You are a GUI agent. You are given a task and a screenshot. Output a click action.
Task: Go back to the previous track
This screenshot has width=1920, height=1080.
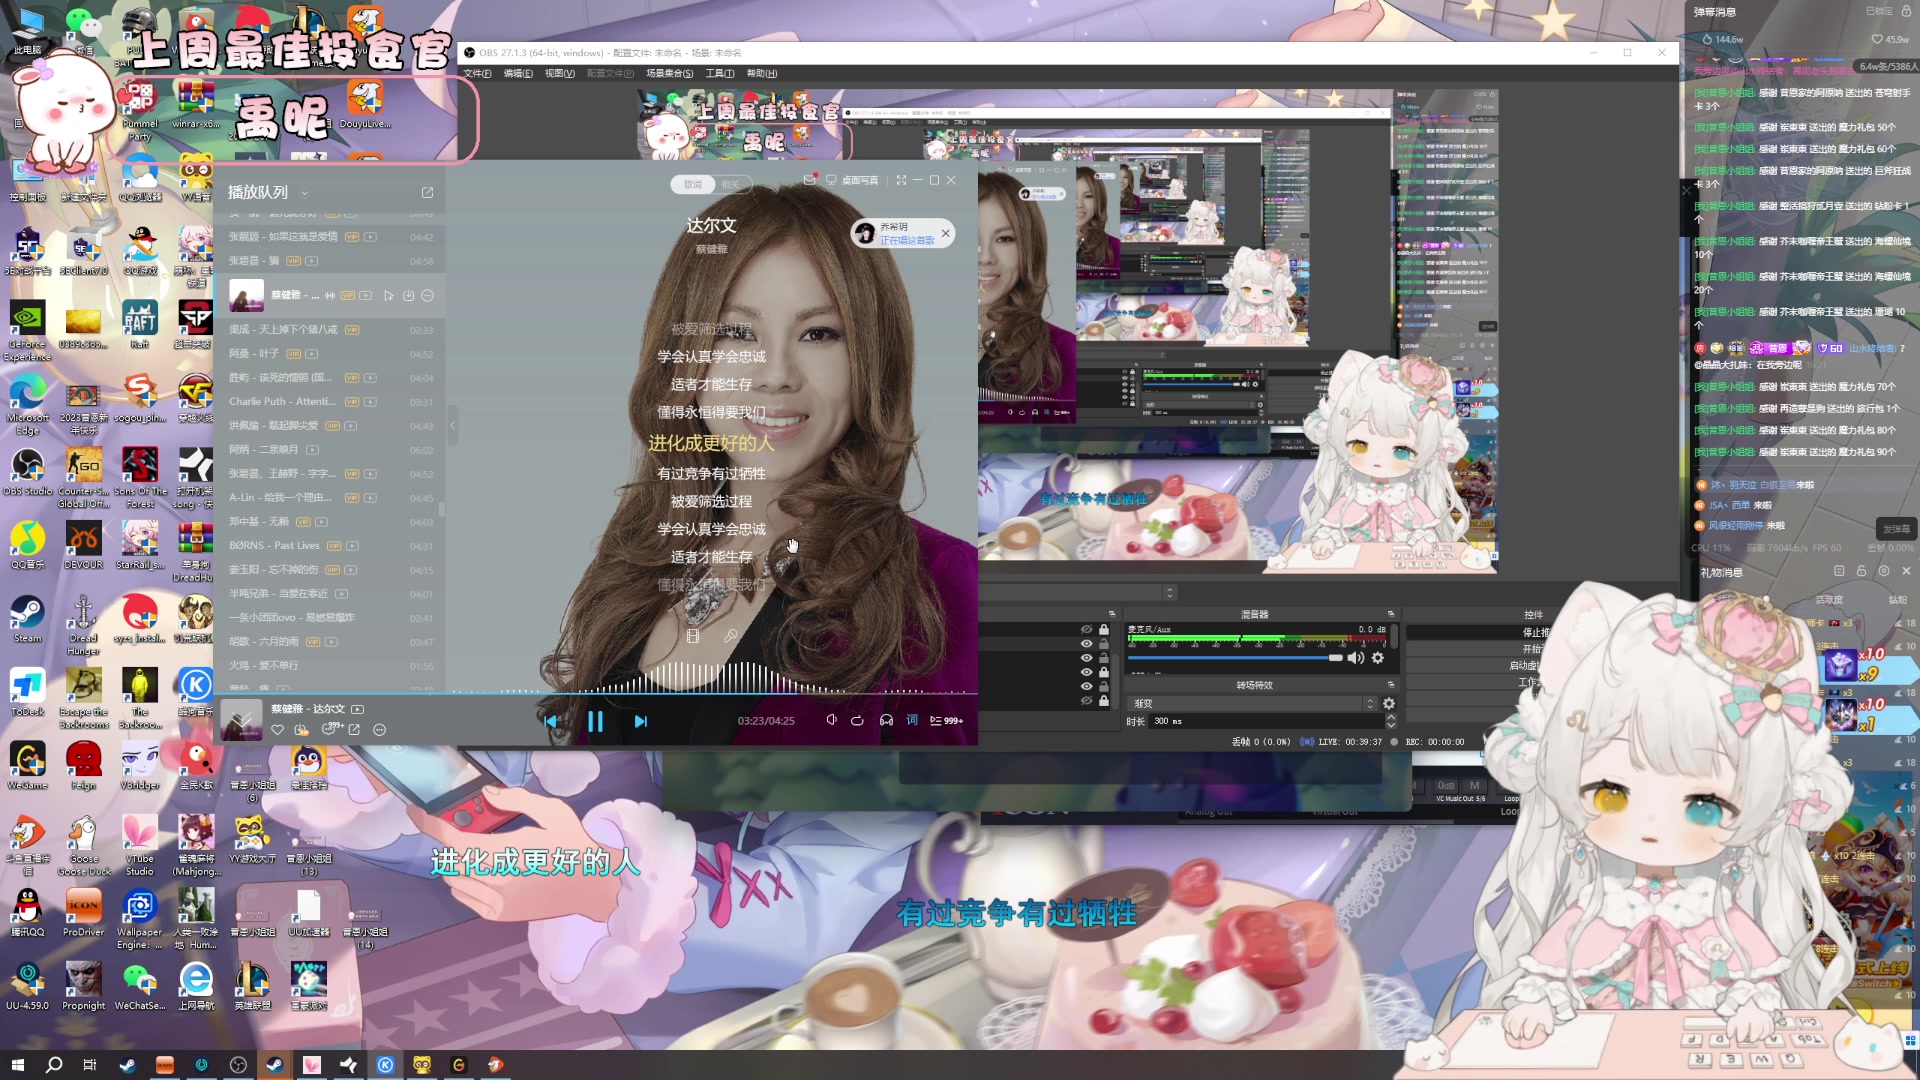click(x=550, y=721)
